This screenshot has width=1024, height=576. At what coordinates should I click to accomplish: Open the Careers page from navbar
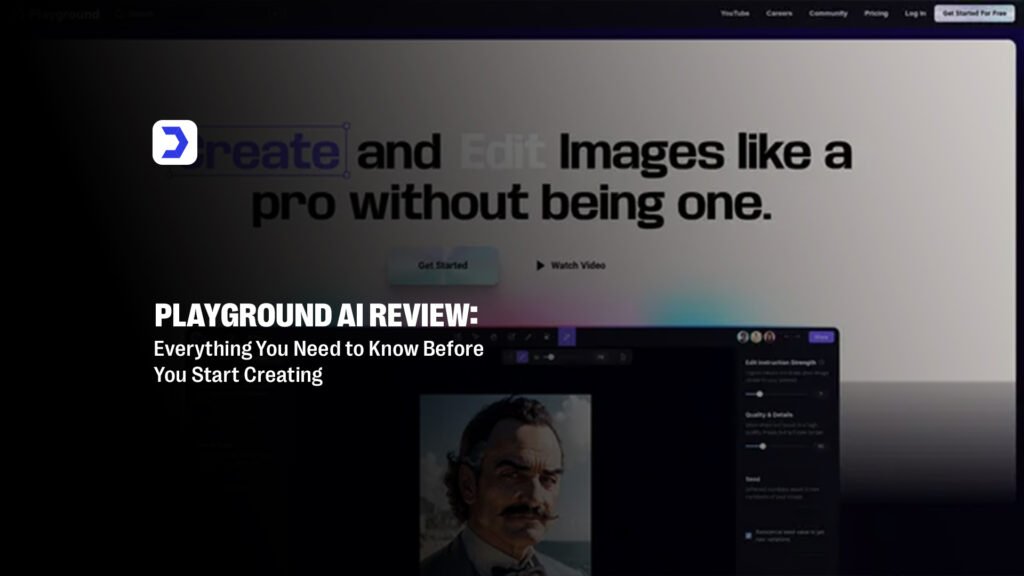(779, 14)
